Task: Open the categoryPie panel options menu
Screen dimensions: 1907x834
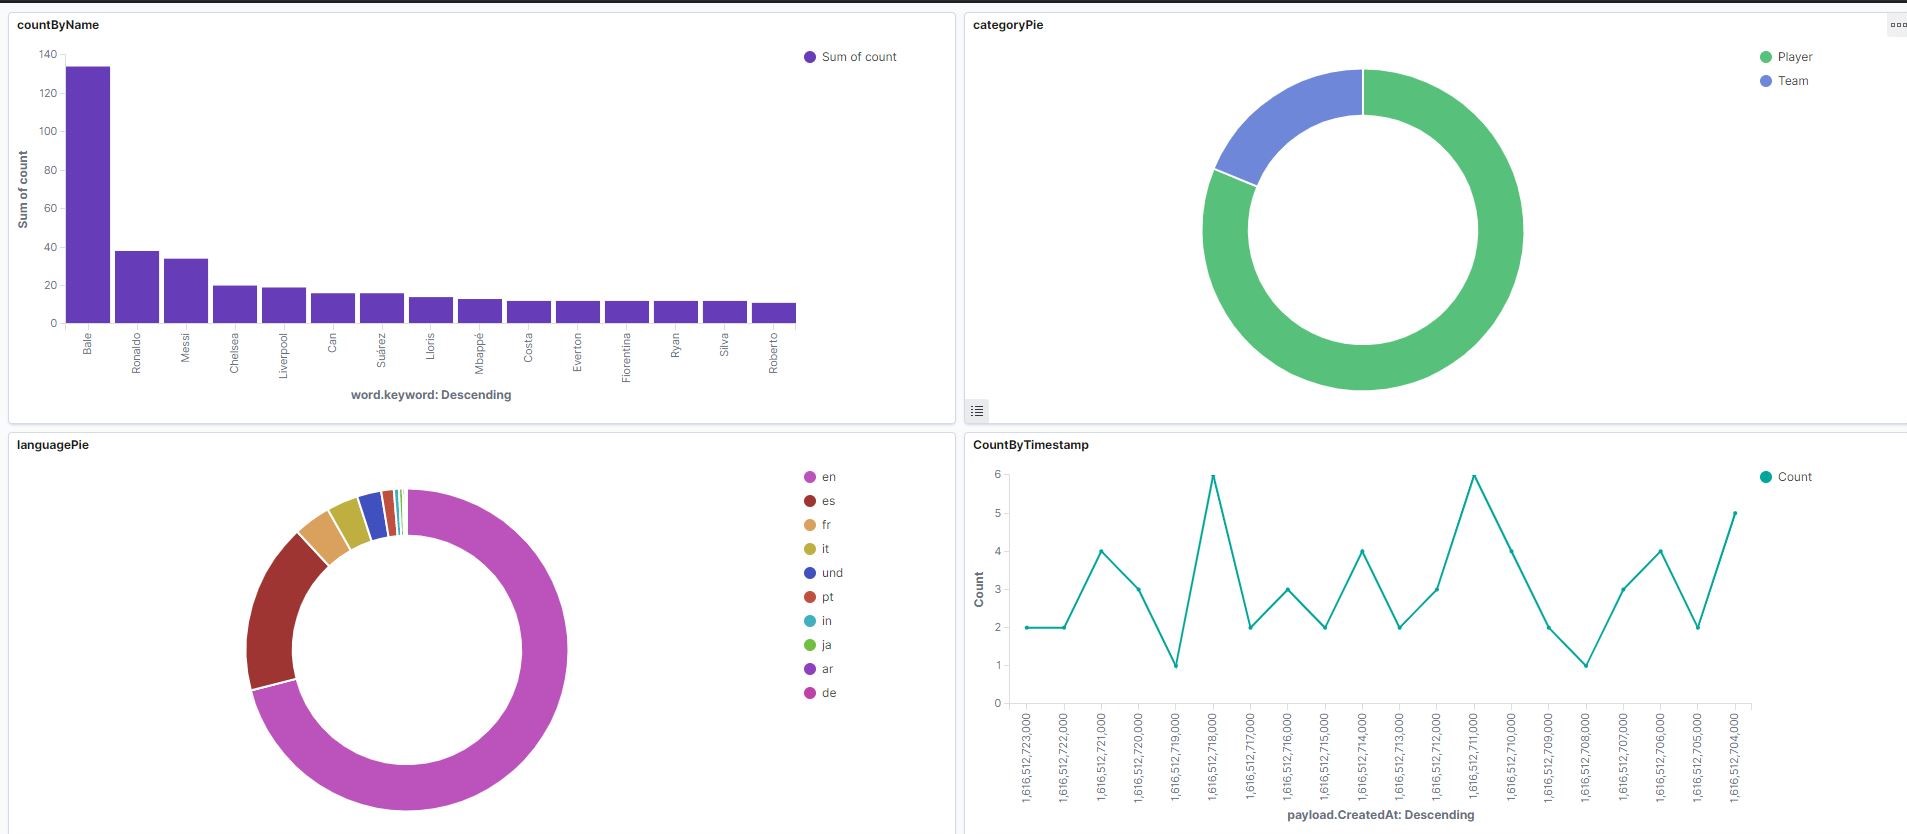Action: point(1897,25)
